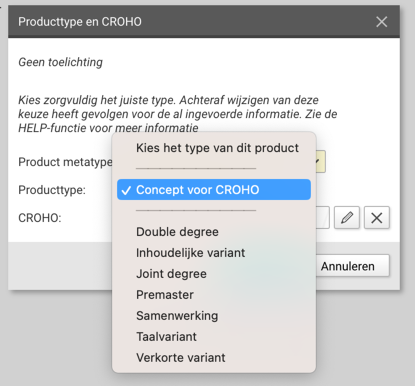The image size is (415, 386).
Task: Click the Product metatype label
Action: point(65,162)
